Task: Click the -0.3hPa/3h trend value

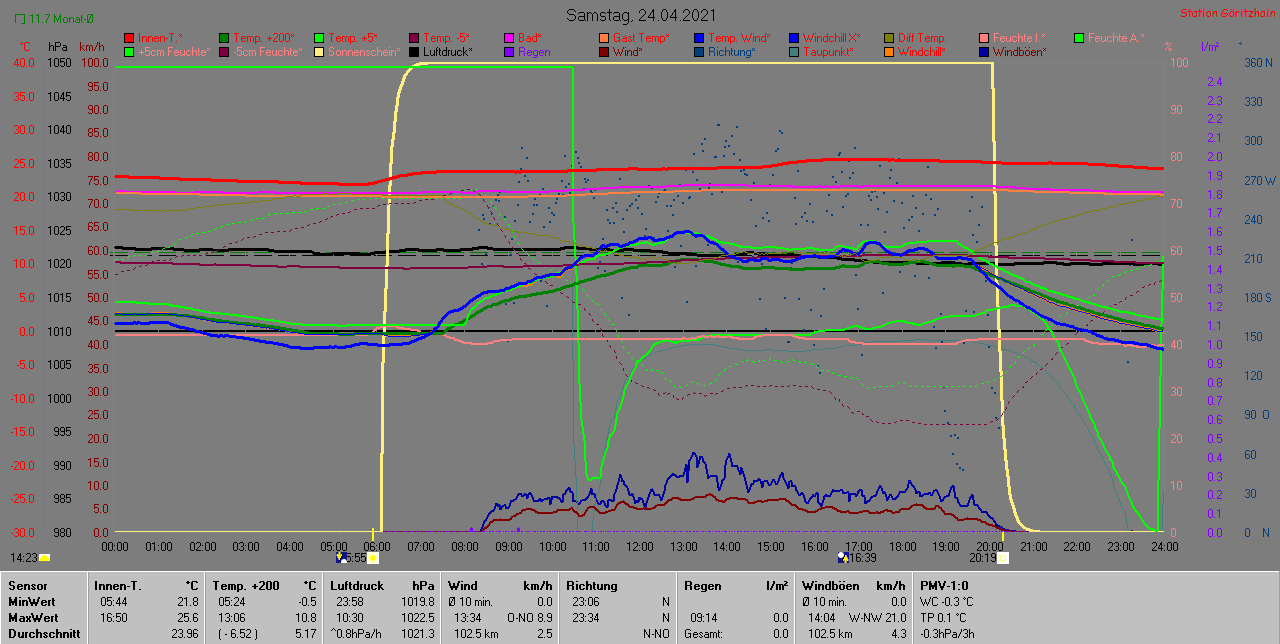Action: point(949,634)
